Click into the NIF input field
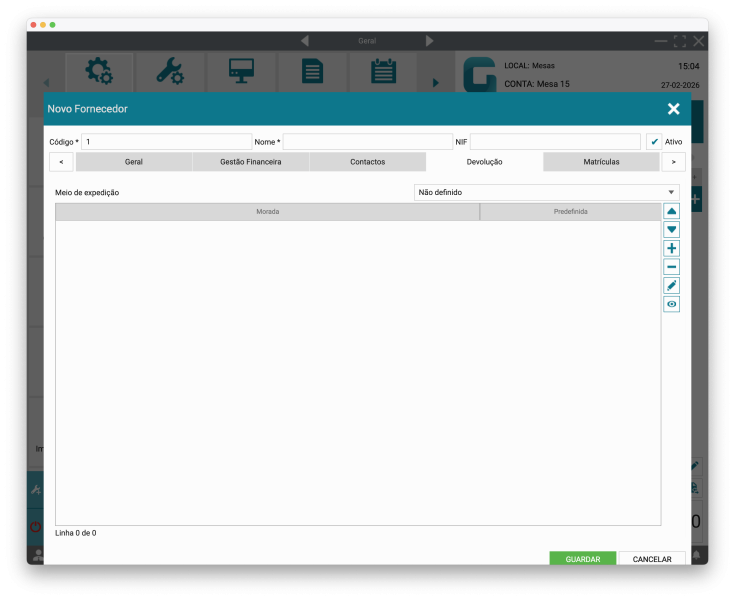The height and width of the screenshot is (600, 735). click(555, 142)
